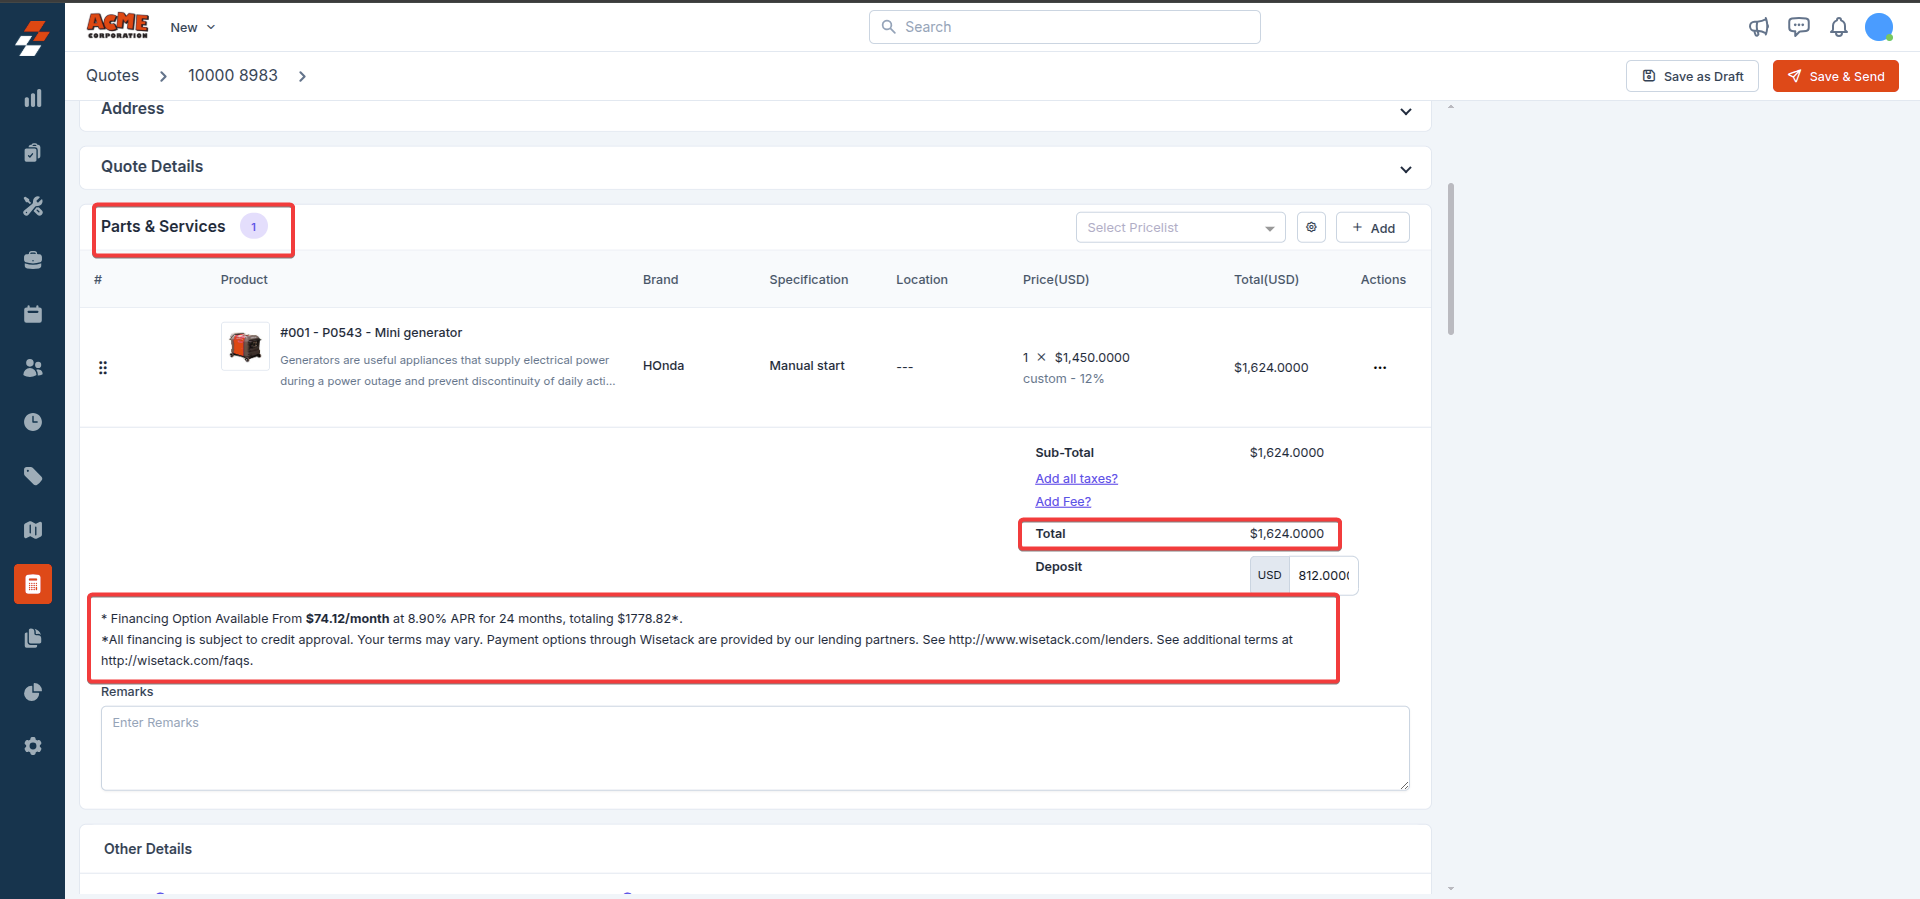Click the Location column header
Image resolution: width=1920 pixels, height=899 pixels.
[x=921, y=280]
